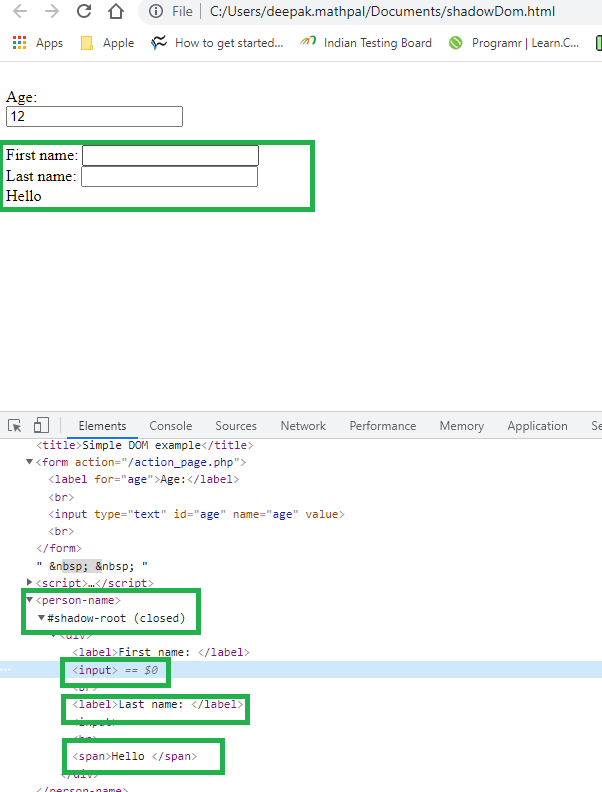Click the browser back arrow
The width and height of the screenshot is (602, 792).
click(20, 11)
